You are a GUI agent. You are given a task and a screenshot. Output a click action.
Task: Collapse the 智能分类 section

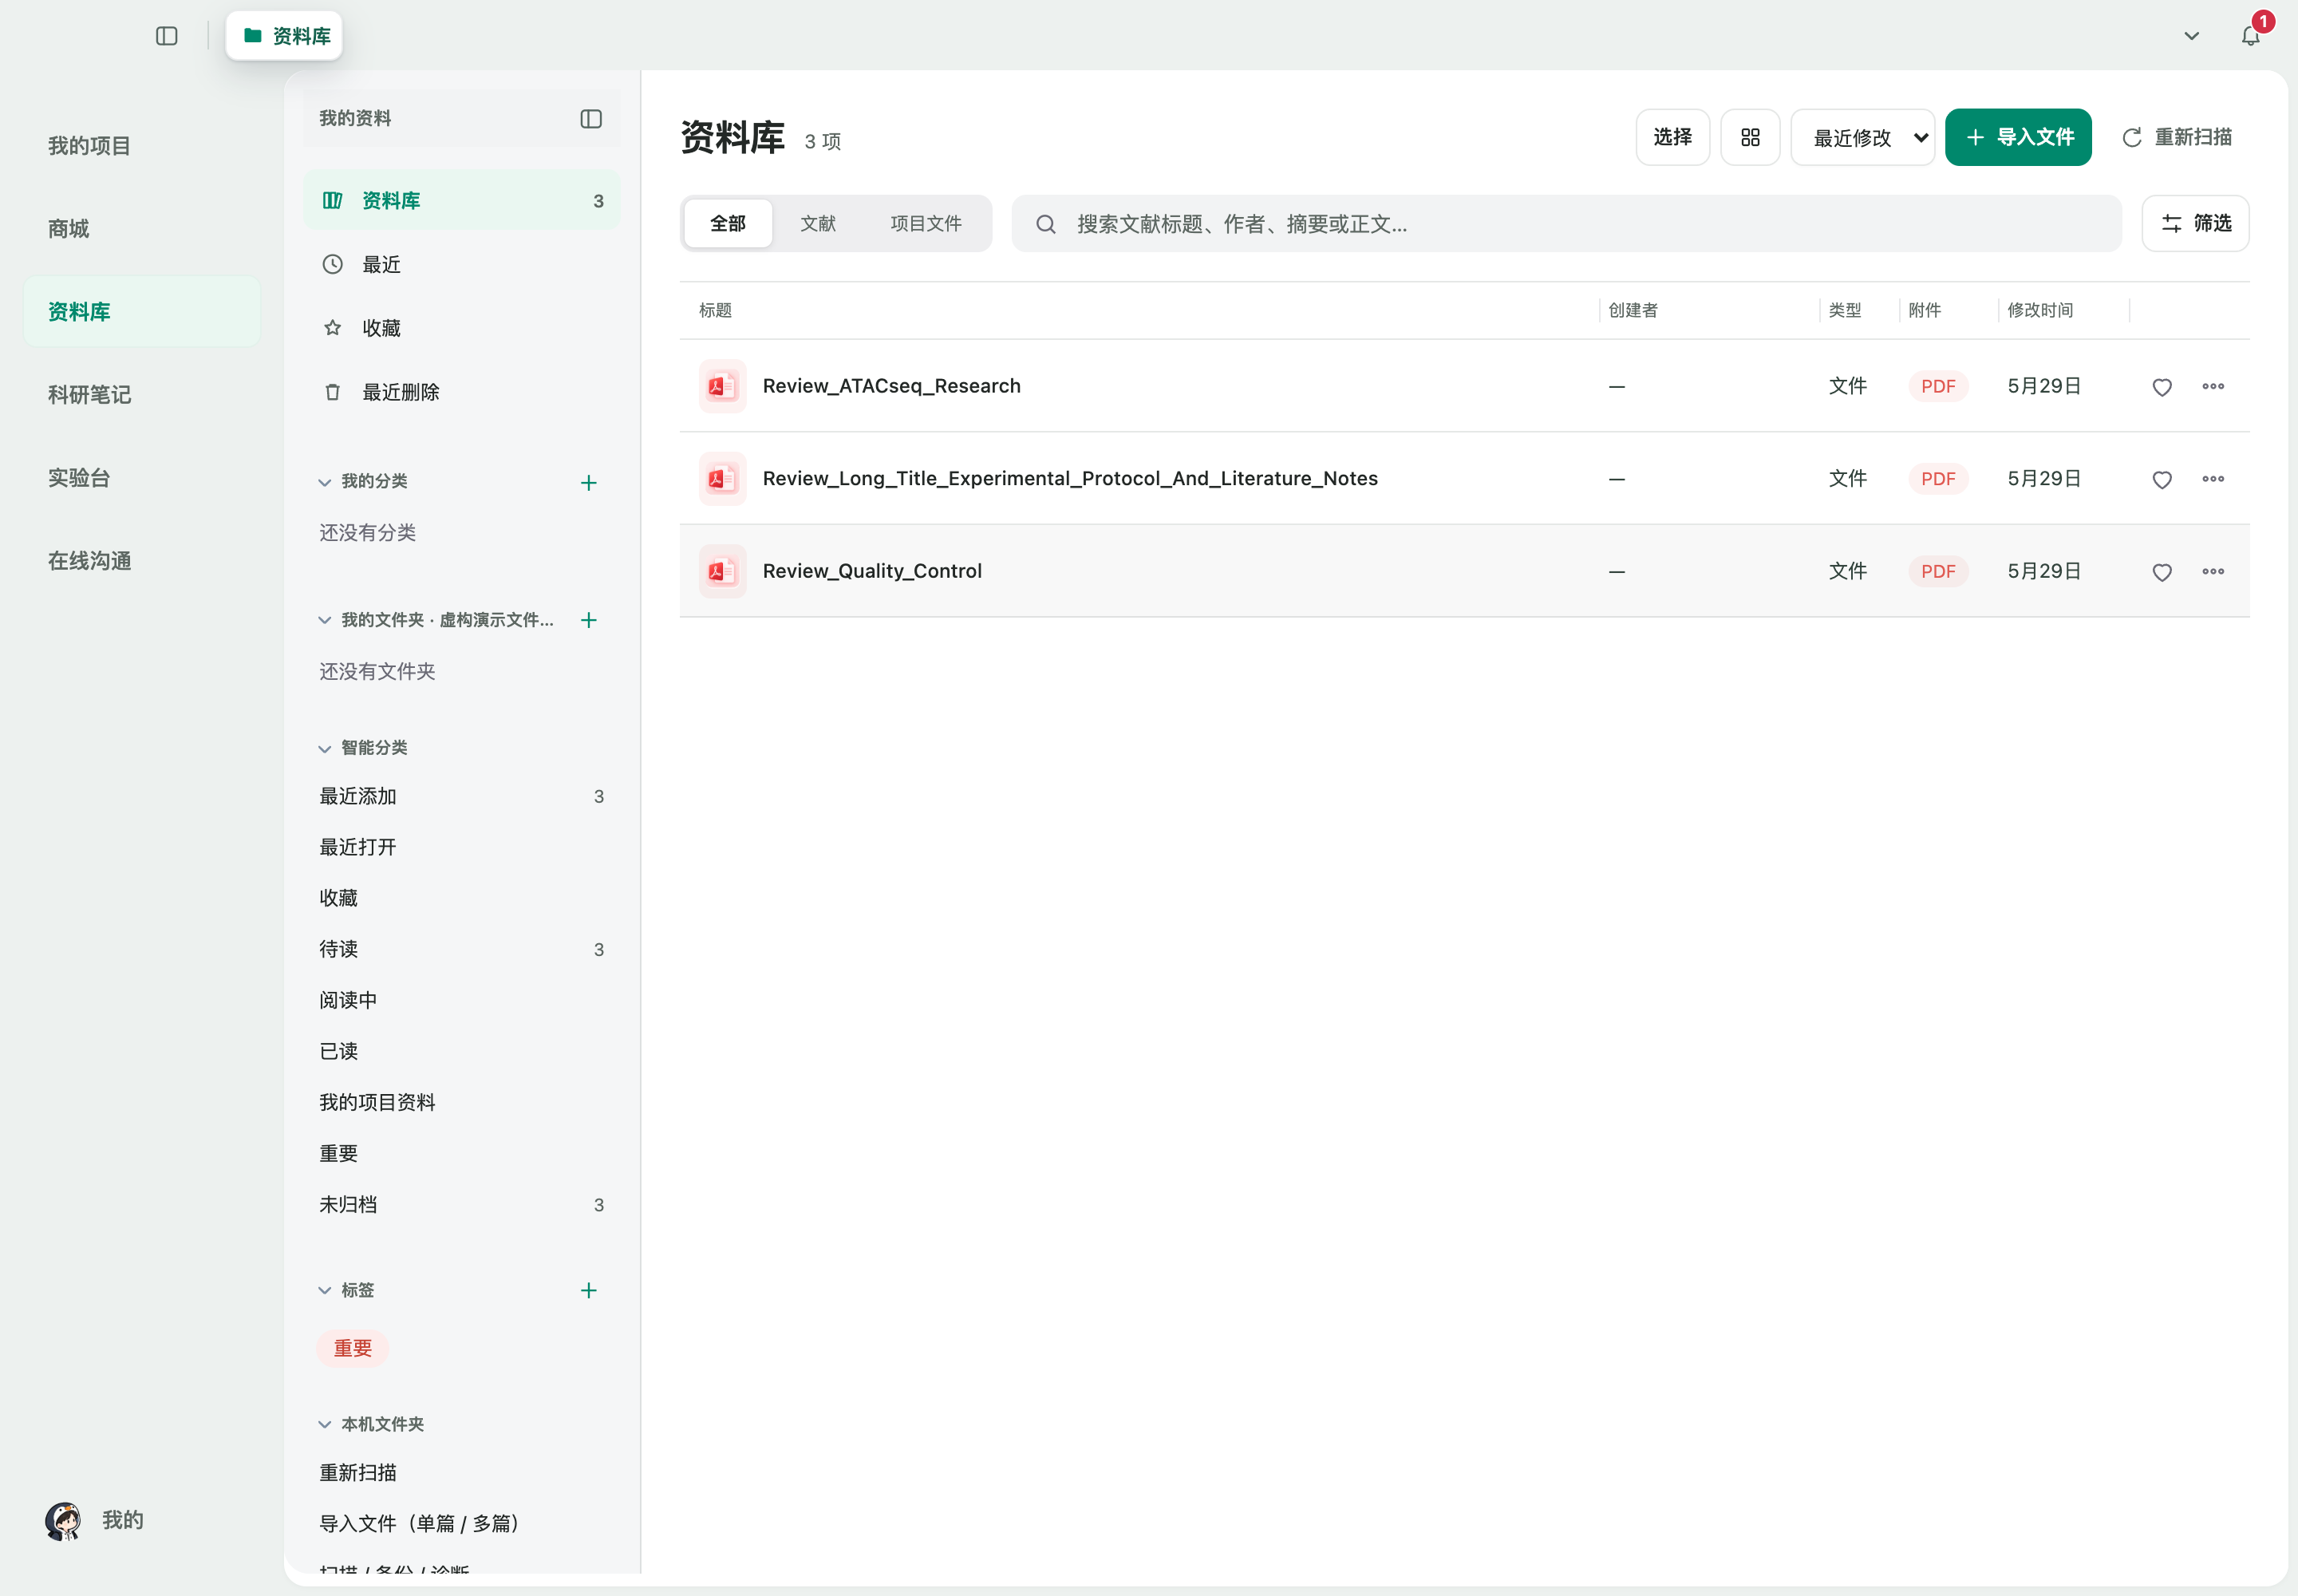click(325, 748)
